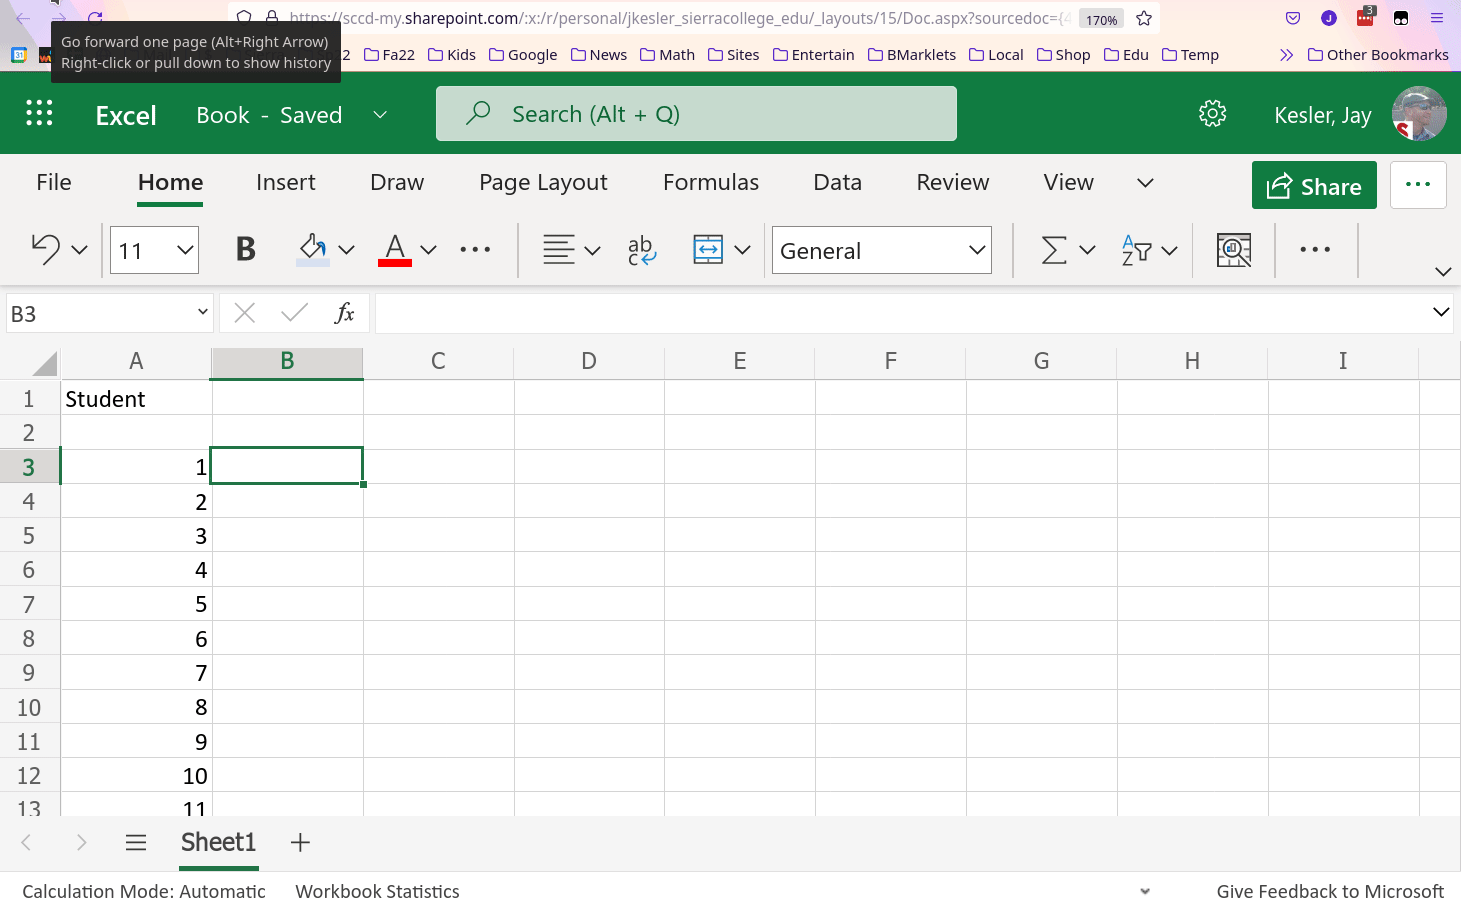Click the Undo icon
1461x908 pixels.
coord(45,249)
